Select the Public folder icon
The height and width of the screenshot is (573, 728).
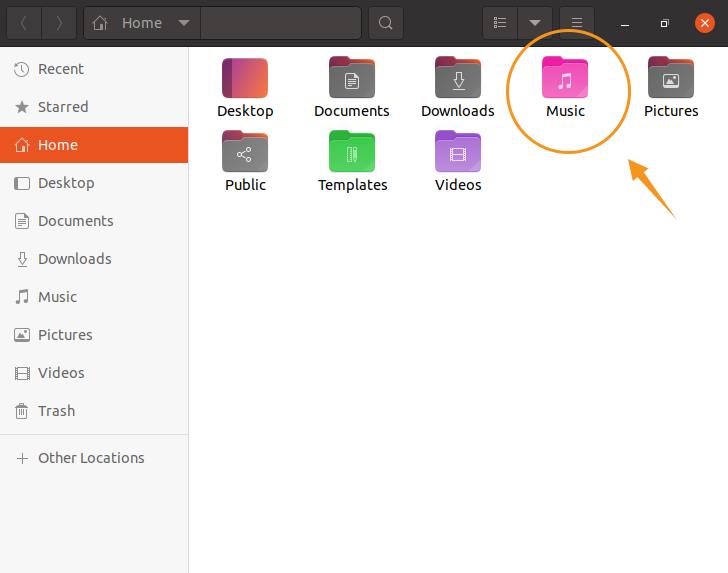point(245,151)
